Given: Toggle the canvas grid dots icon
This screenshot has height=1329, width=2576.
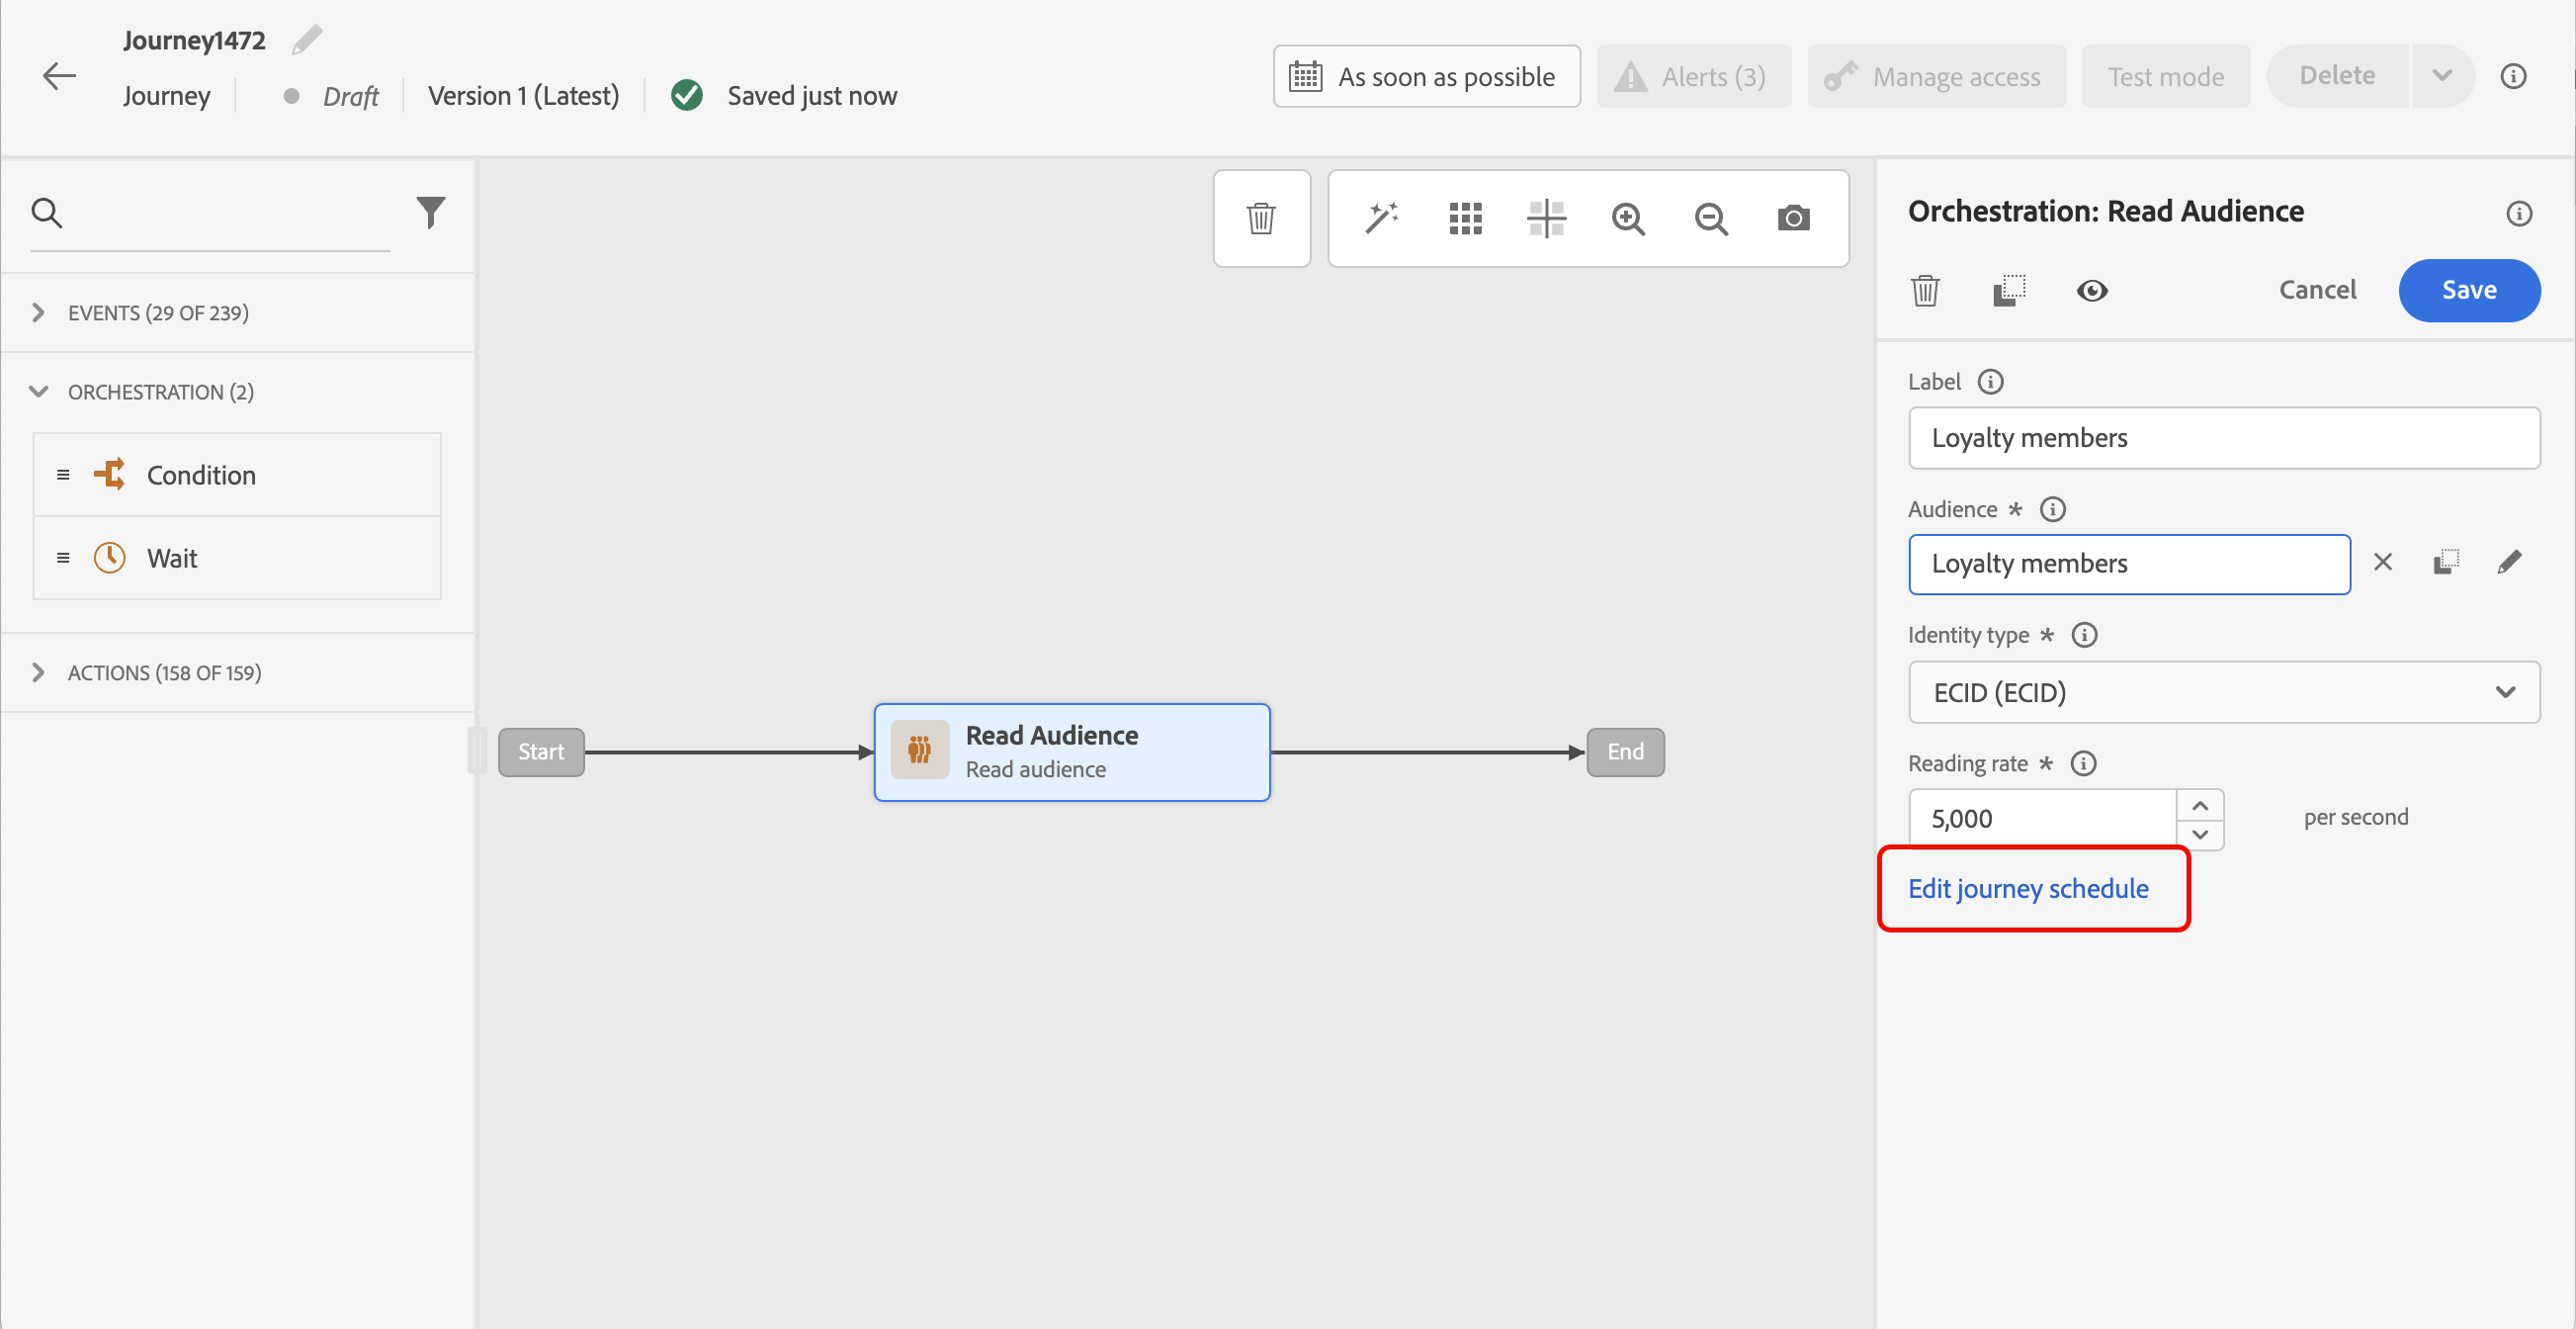Looking at the screenshot, I should click(1464, 218).
